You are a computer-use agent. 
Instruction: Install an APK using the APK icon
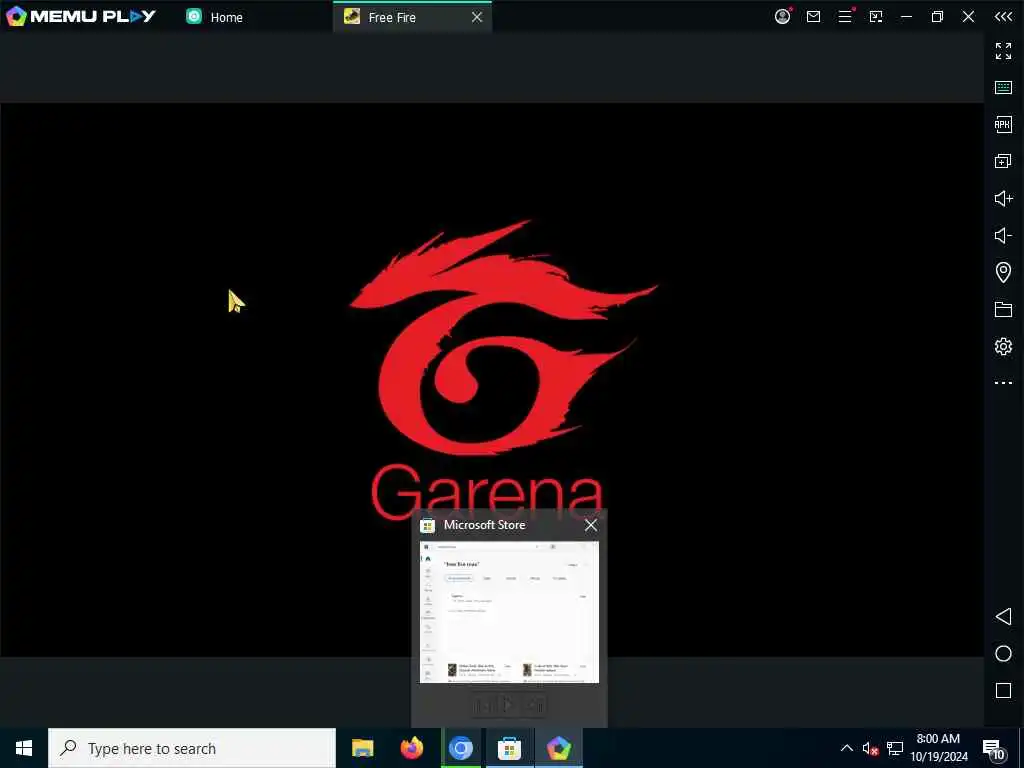tap(1003, 124)
